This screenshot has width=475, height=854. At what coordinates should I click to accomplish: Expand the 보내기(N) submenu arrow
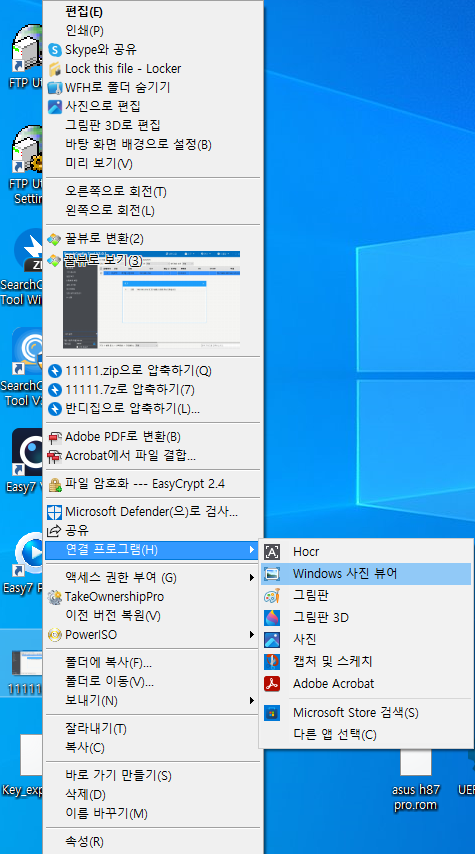[x=252, y=700]
